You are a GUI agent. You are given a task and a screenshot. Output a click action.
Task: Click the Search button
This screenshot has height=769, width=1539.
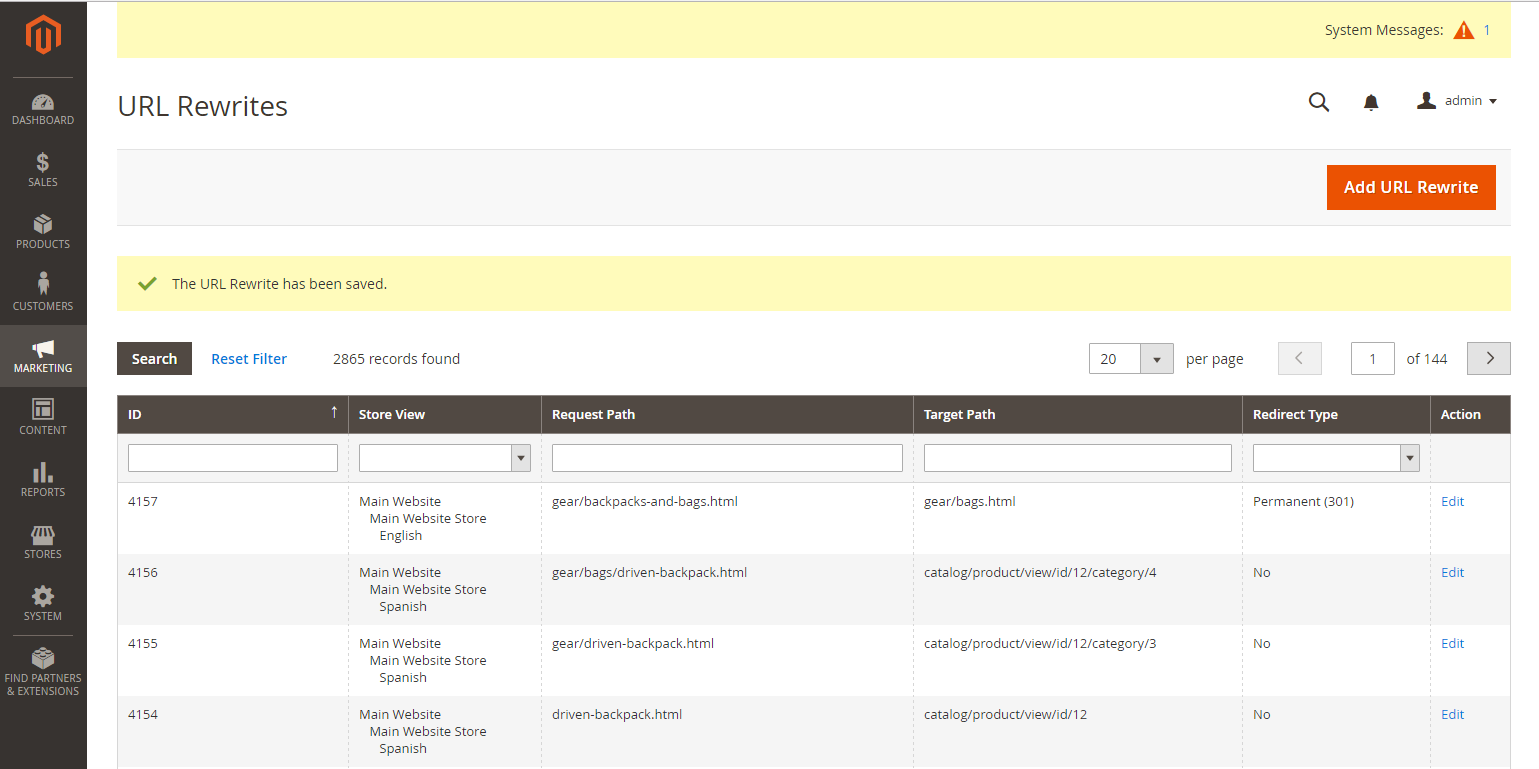point(154,359)
